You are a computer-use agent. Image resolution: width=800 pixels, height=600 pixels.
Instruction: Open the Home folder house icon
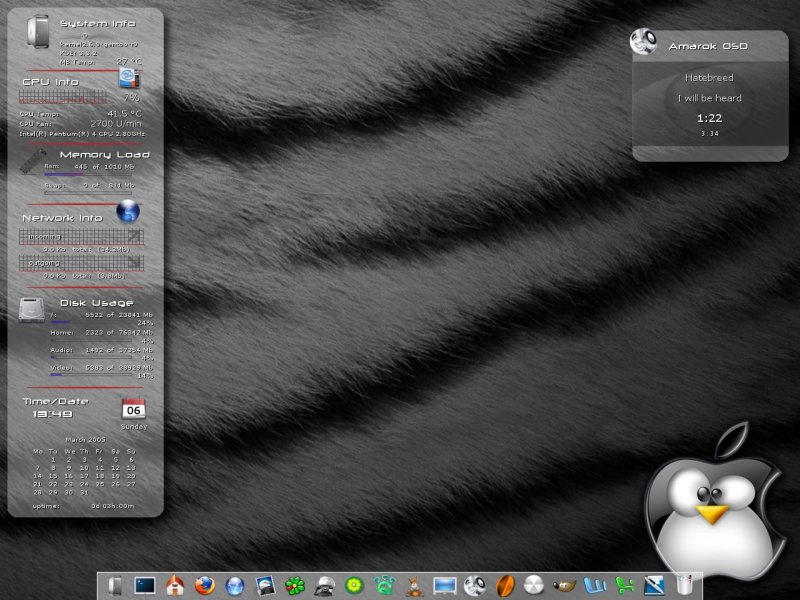click(x=175, y=585)
